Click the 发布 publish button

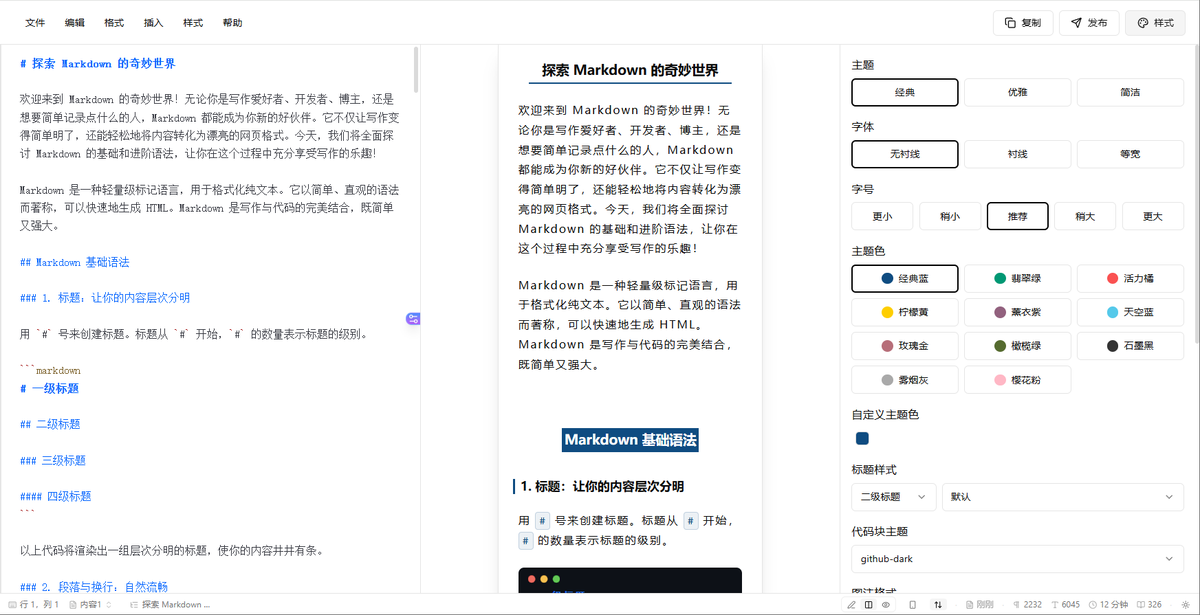pyautogui.click(x=1089, y=23)
